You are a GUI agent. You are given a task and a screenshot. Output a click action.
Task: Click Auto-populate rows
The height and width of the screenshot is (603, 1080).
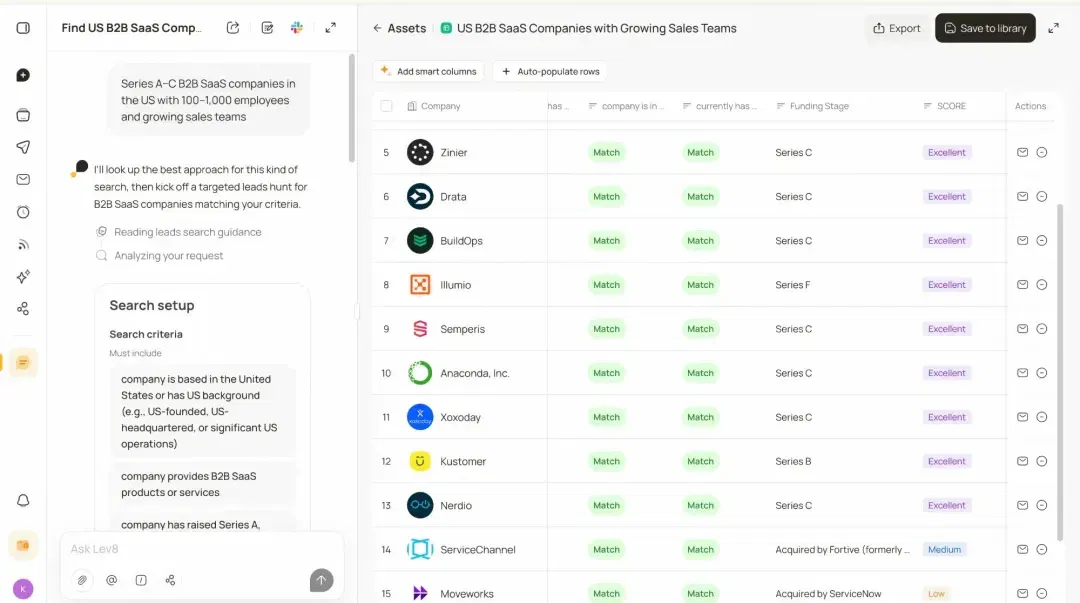click(x=550, y=72)
